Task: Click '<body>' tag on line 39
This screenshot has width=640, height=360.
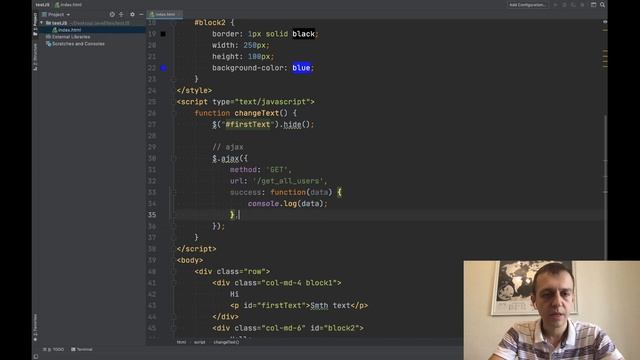Action: tap(190, 260)
